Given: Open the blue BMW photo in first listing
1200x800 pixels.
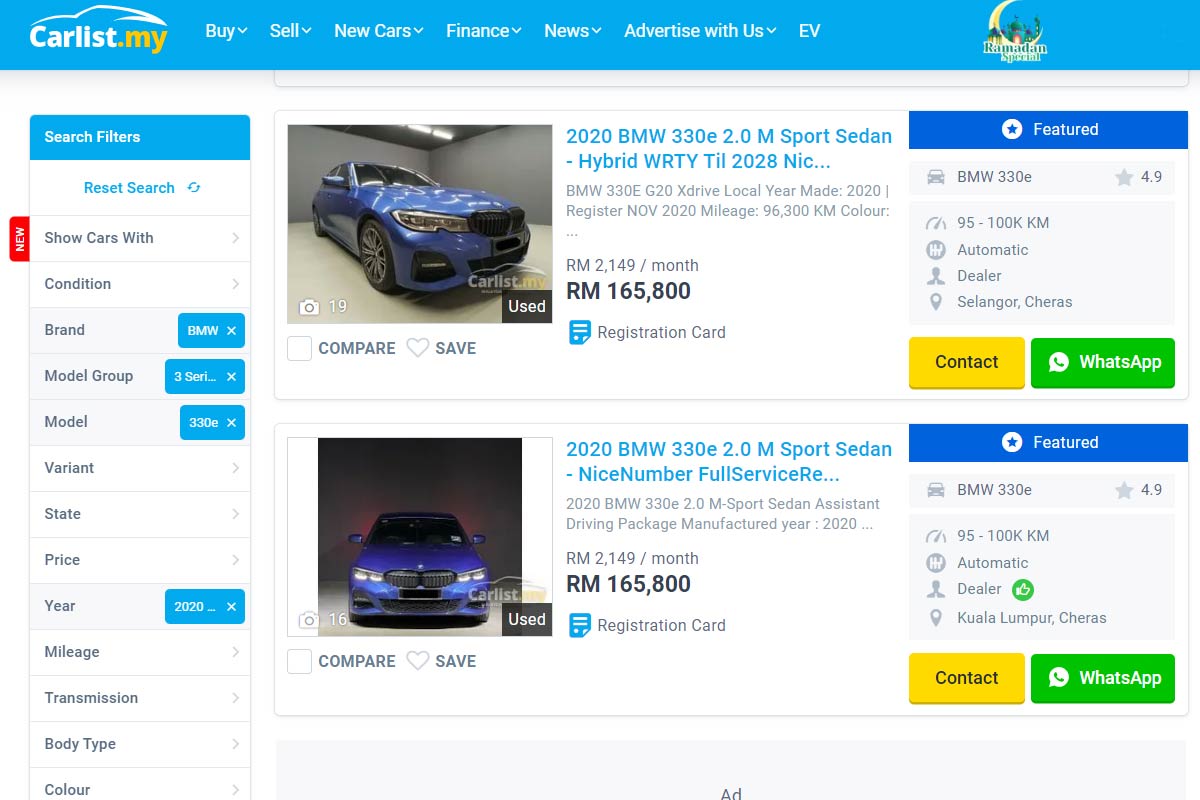Looking at the screenshot, I should pos(420,224).
